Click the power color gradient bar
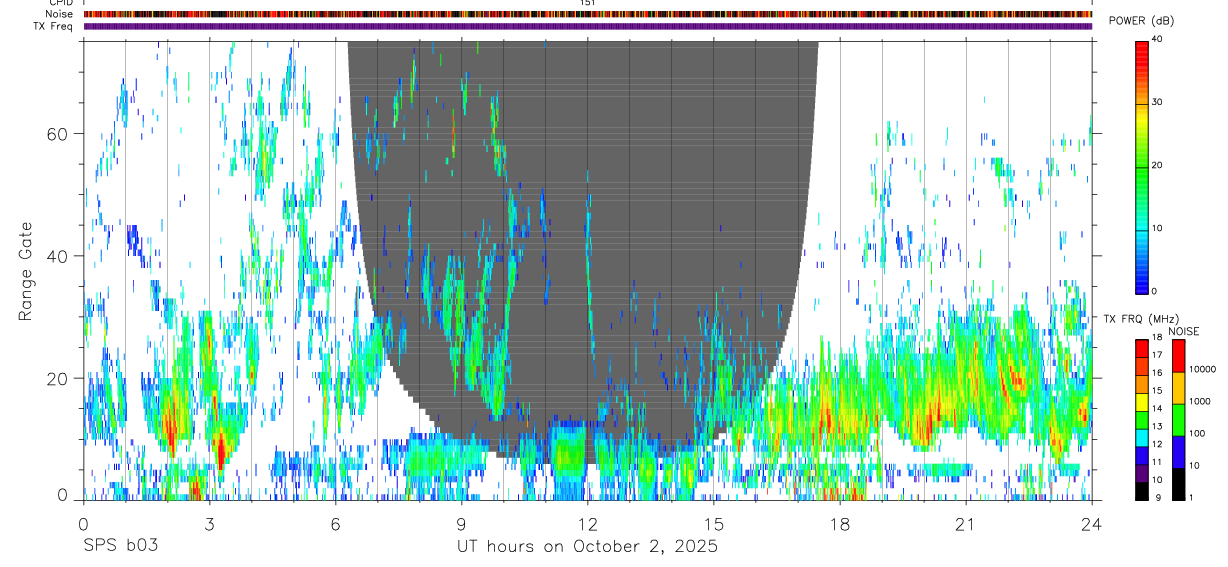 pos(1142,166)
